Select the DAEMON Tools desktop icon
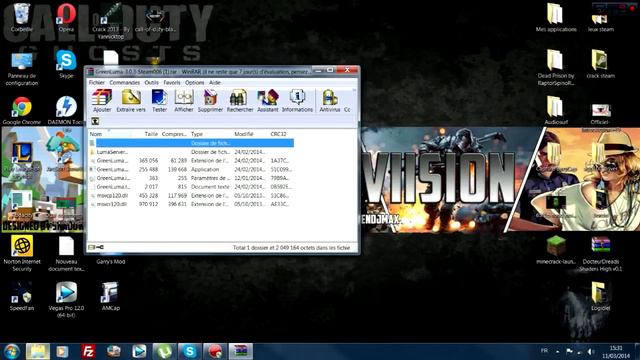Viewport: 640px width, 360px height. click(x=66, y=110)
